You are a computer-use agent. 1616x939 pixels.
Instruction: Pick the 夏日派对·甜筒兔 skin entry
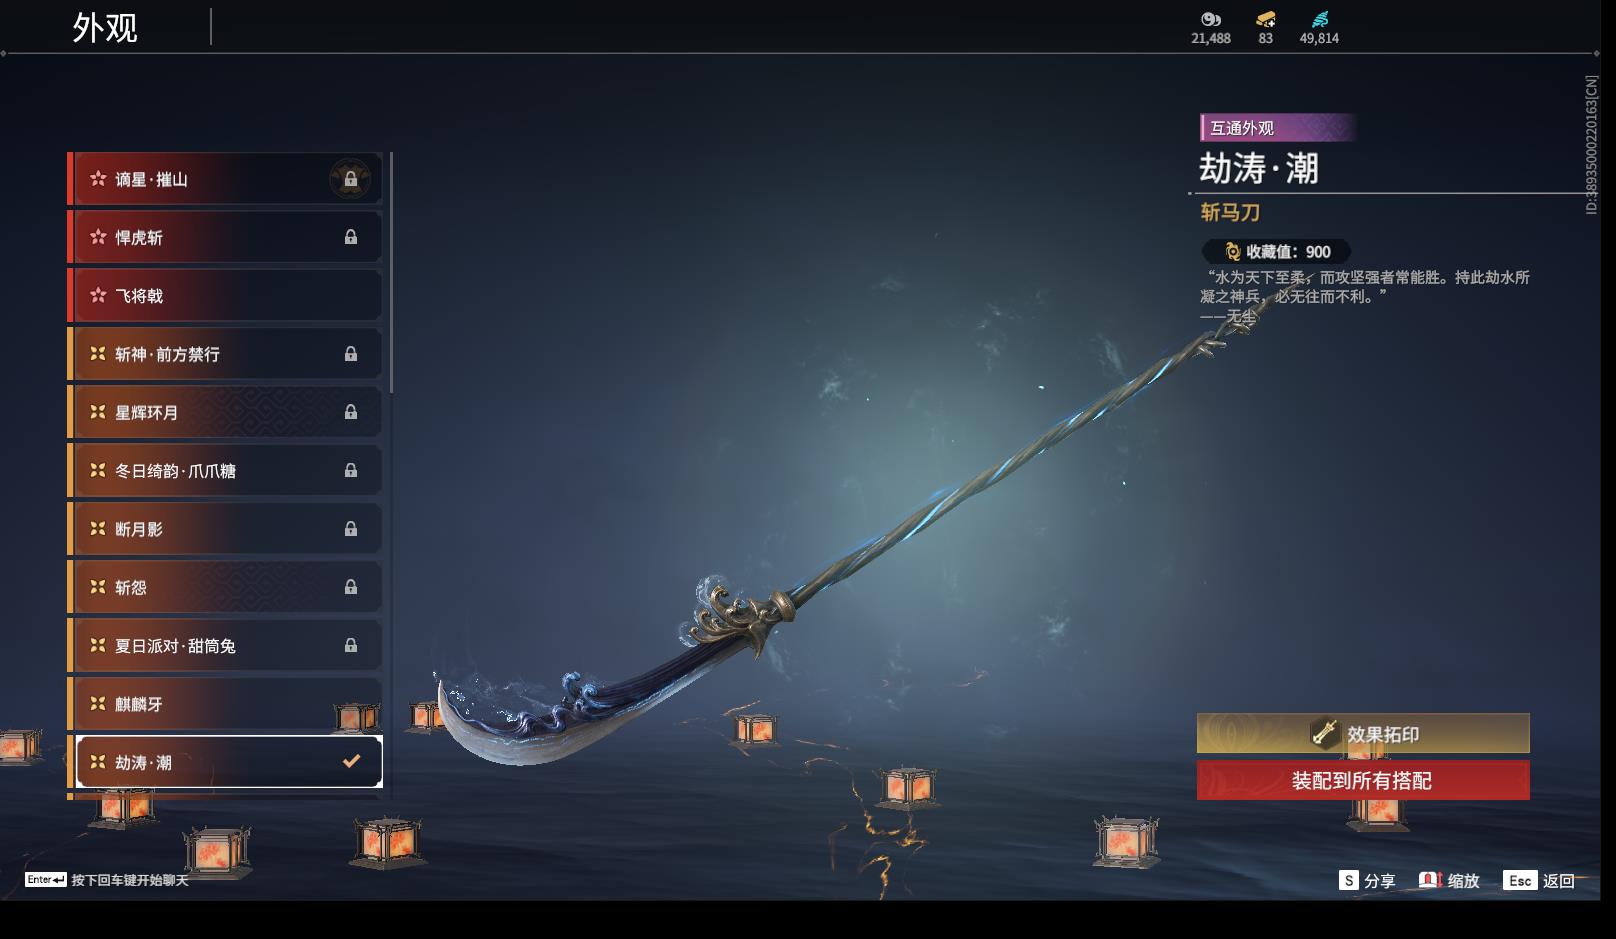(225, 645)
